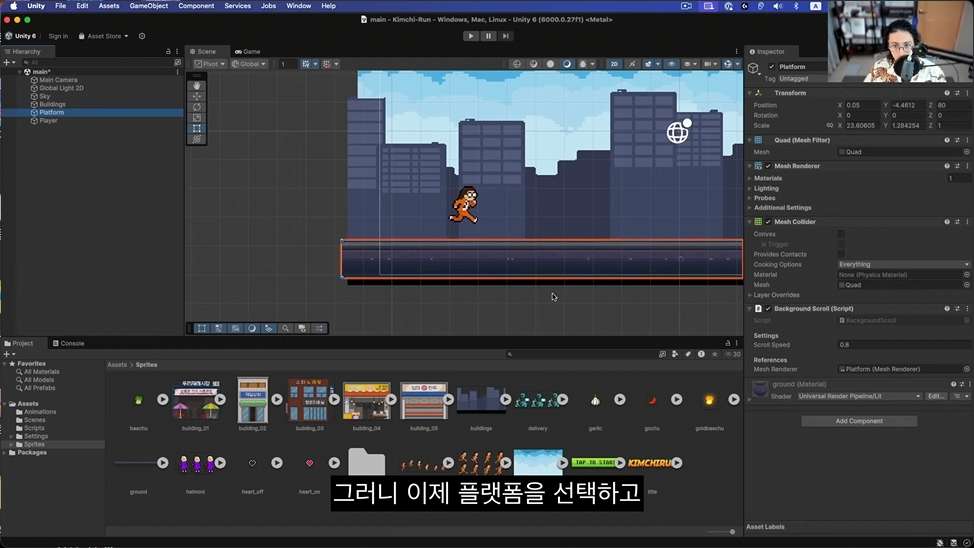Click the Step frame button
The image size is (974, 548).
(x=506, y=36)
